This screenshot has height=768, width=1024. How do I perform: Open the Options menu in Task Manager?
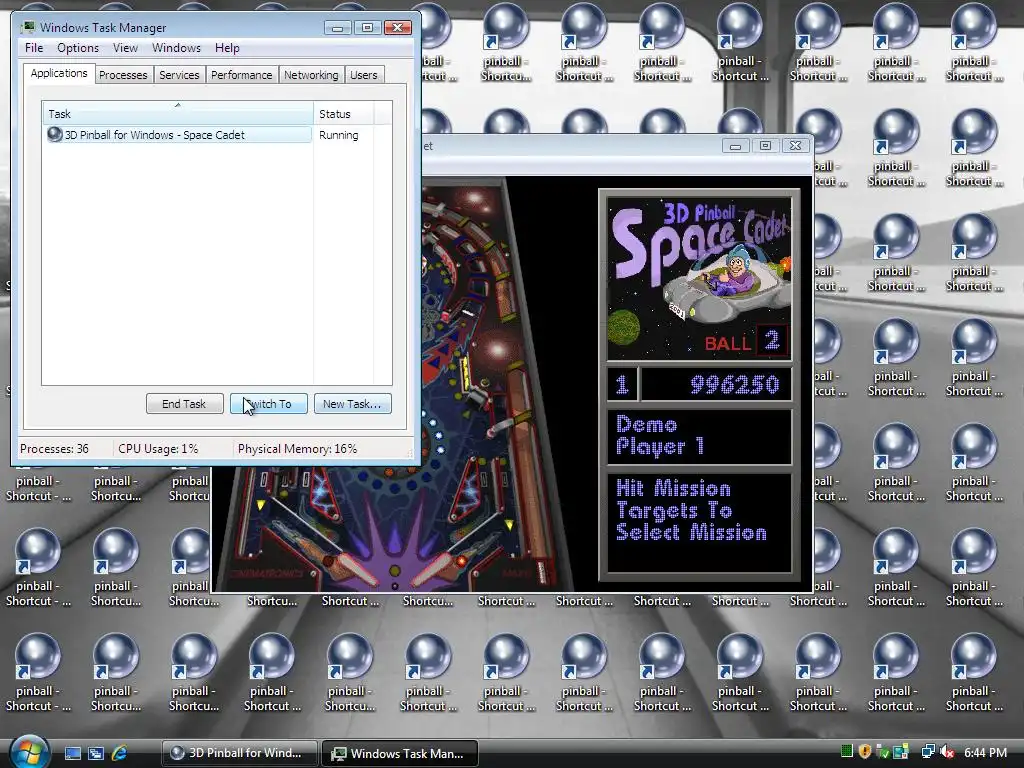tap(78, 48)
